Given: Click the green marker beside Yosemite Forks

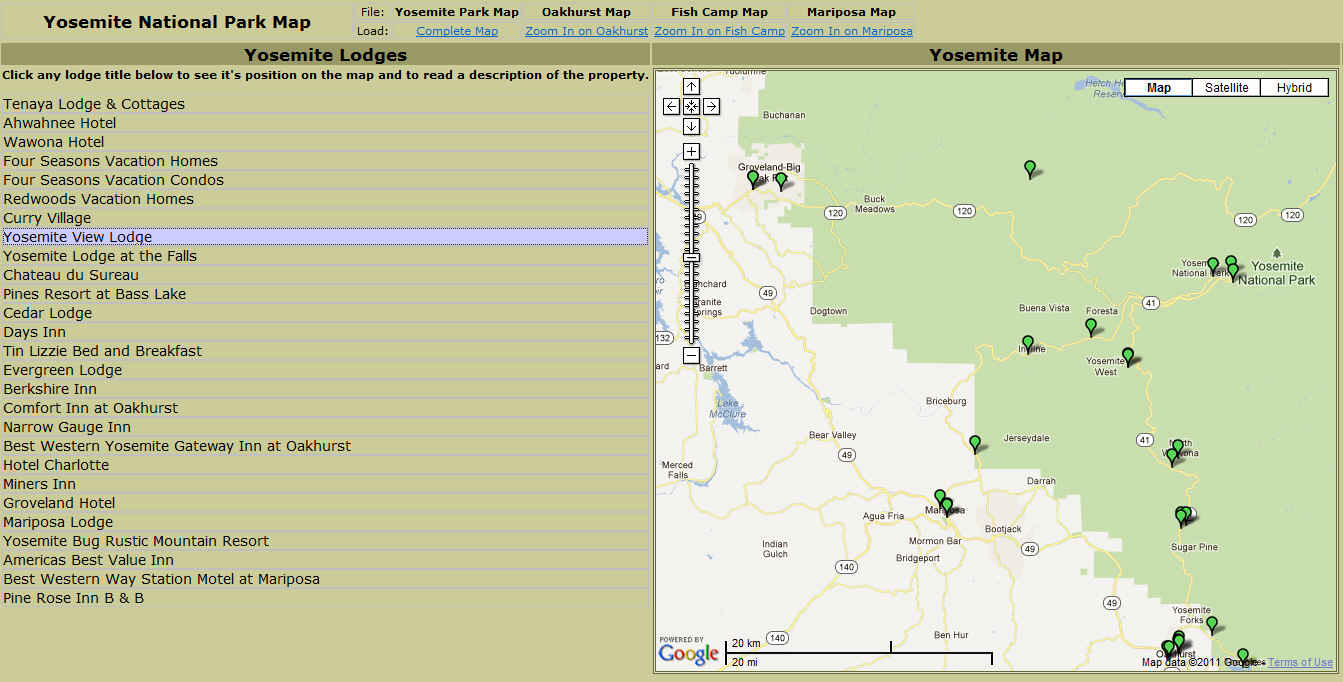Looking at the screenshot, I should click(x=1212, y=625).
